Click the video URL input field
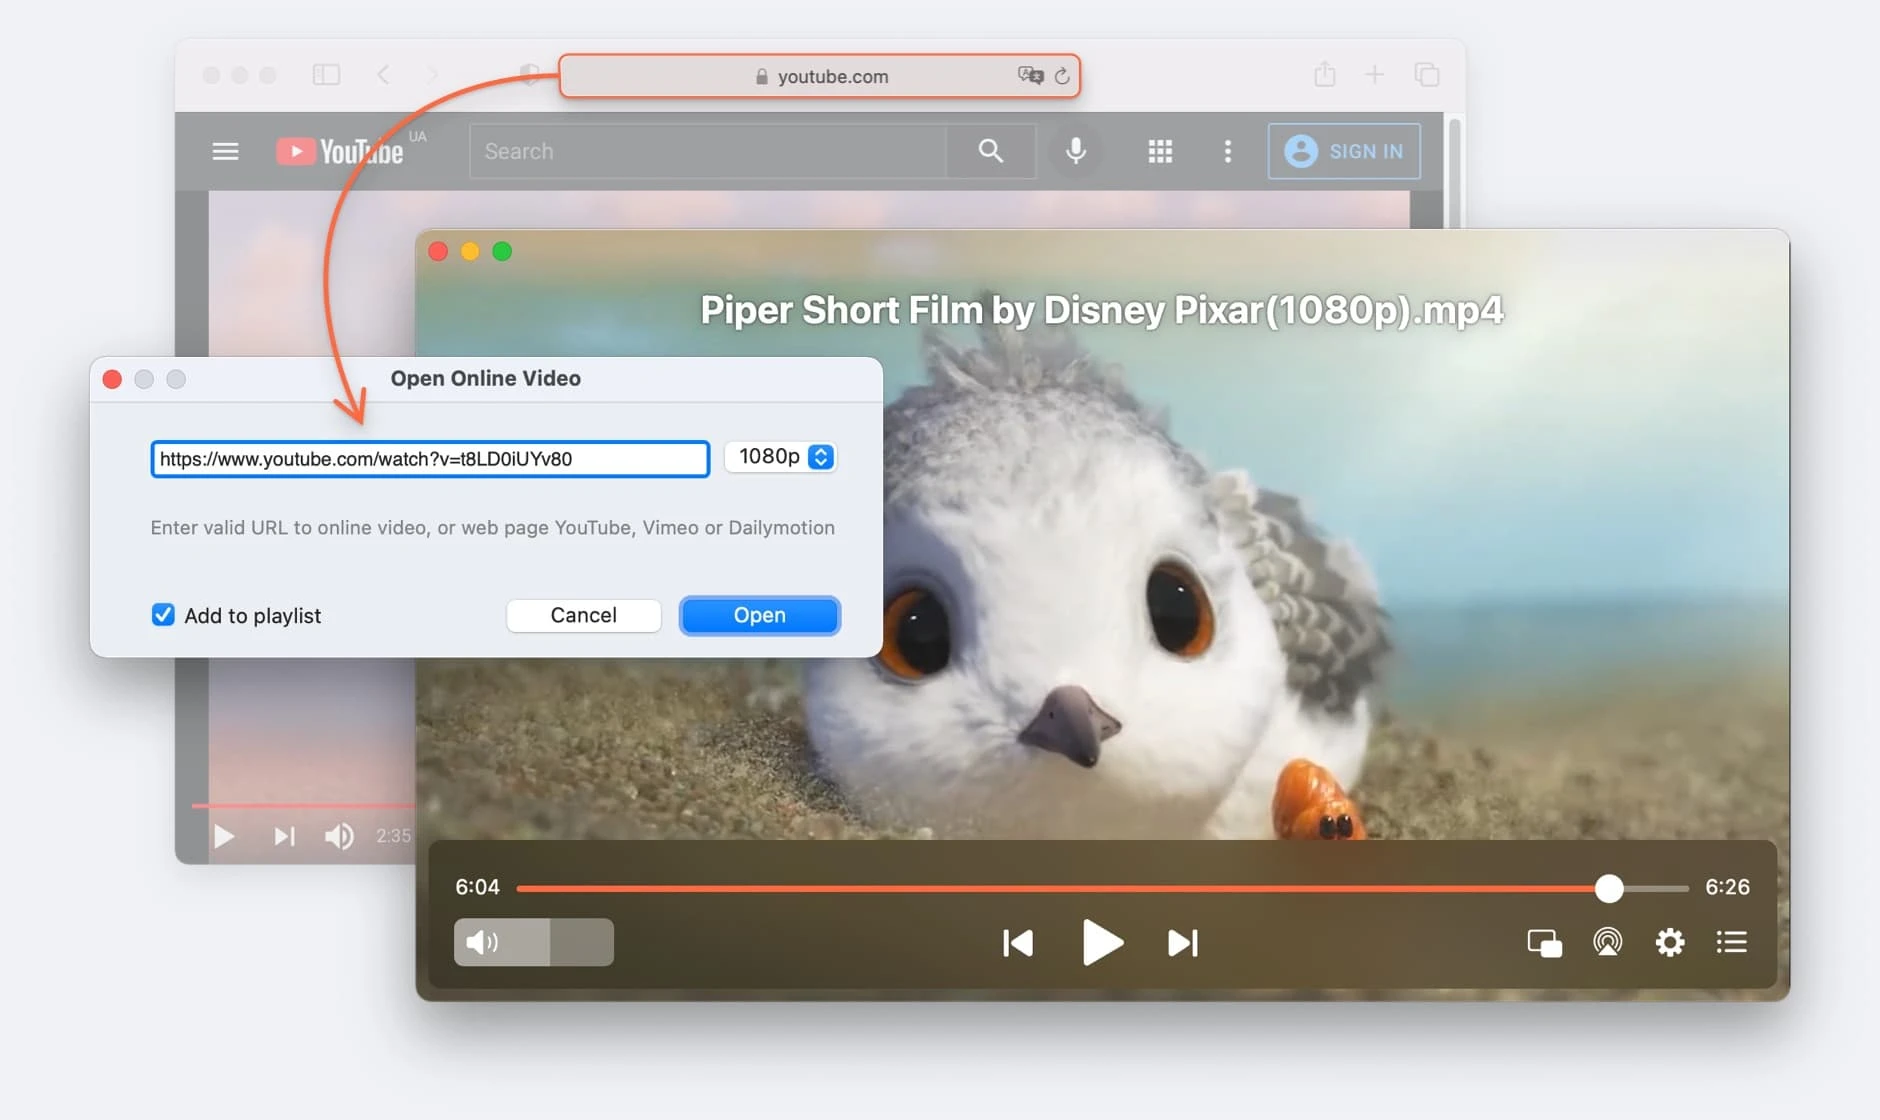1880x1120 pixels. point(430,459)
